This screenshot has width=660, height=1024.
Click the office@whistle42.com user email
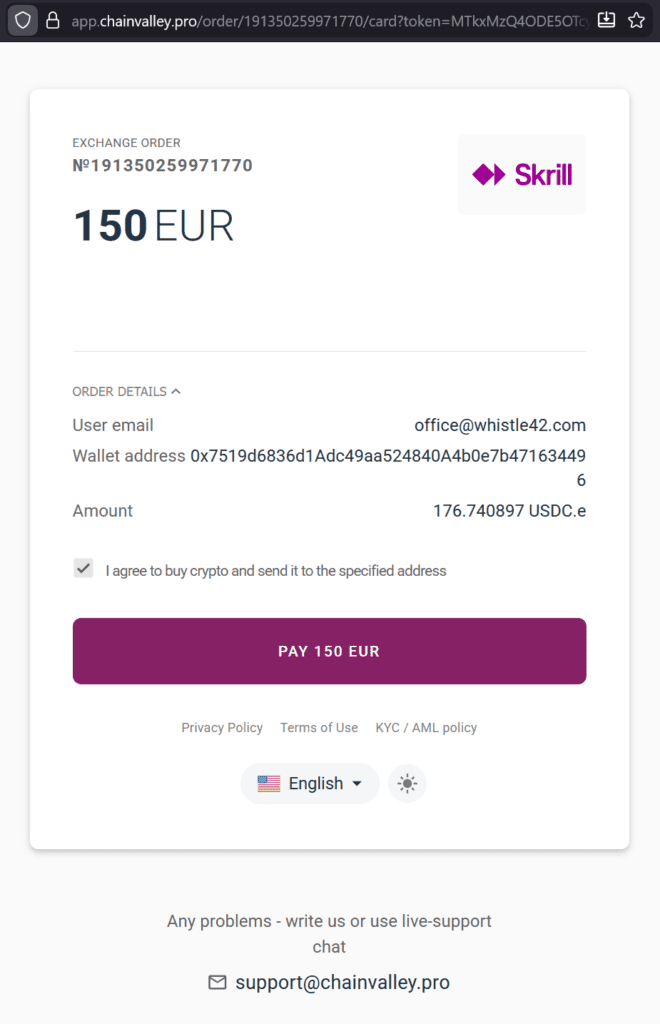click(500, 425)
